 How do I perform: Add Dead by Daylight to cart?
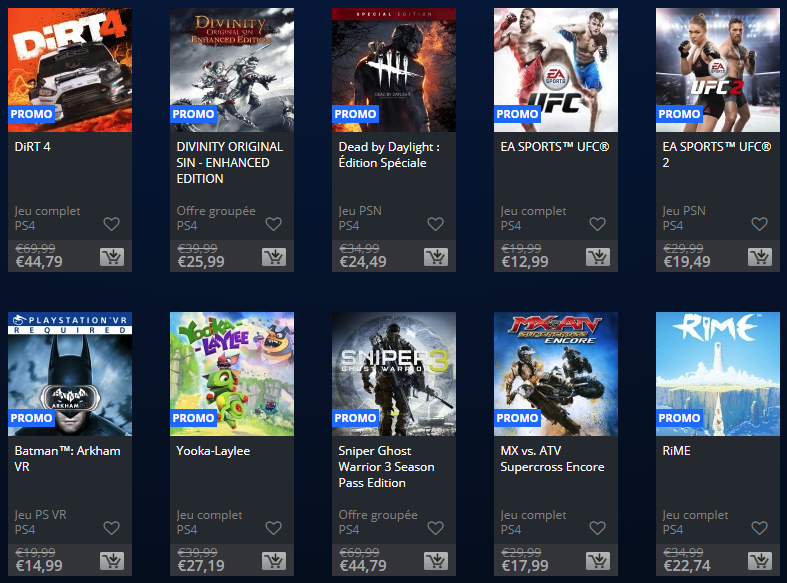pyautogui.click(x=436, y=257)
